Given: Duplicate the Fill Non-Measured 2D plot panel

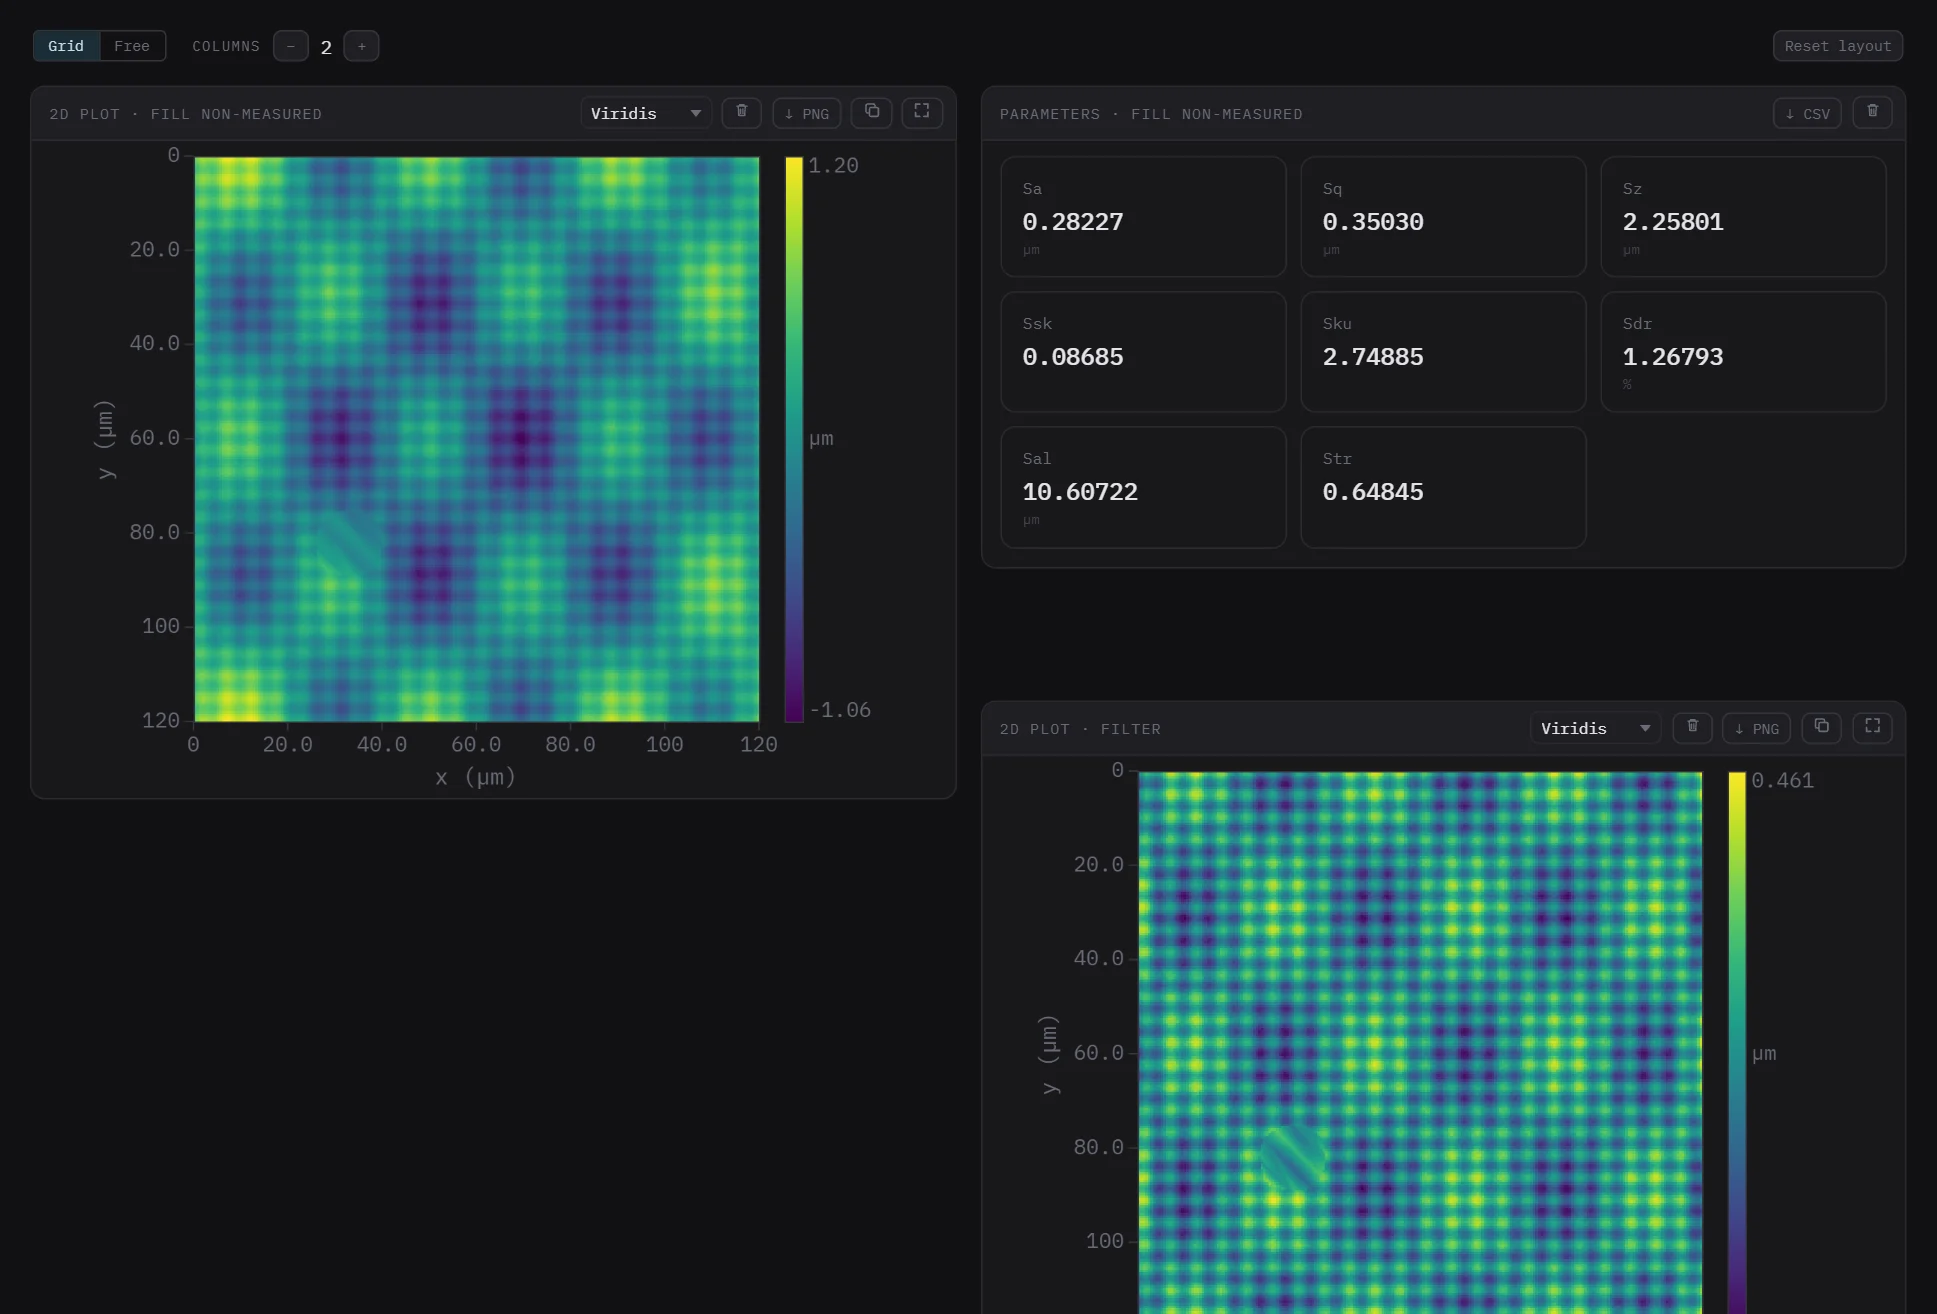Looking at the screenshot, I should [871, 113].
